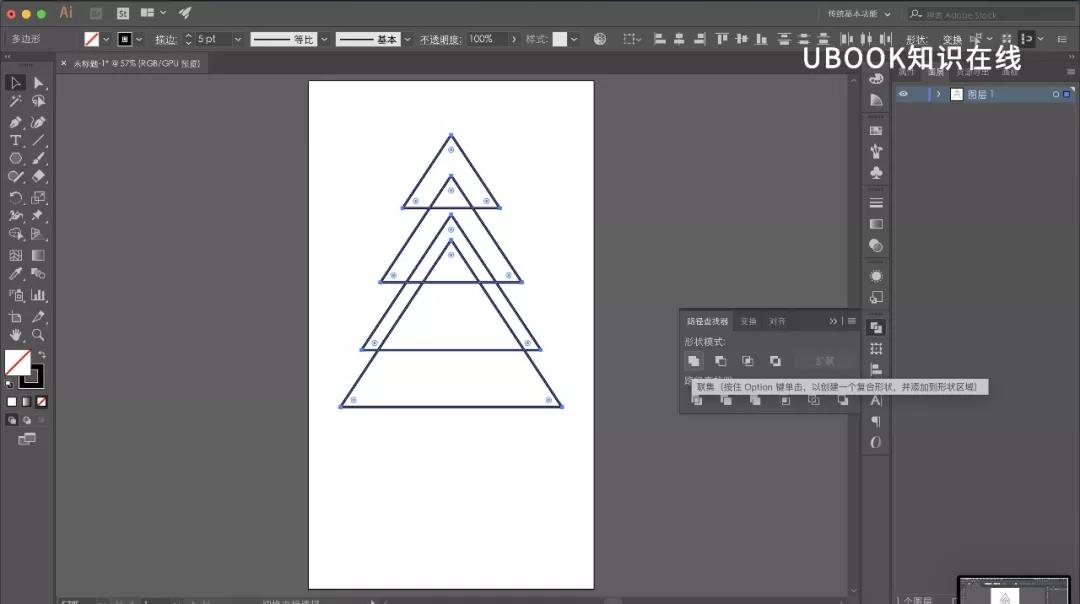Select the Paintbrush tool
Image resolution: width=1080 pixels, height=604 pixels.
[39, 158]
